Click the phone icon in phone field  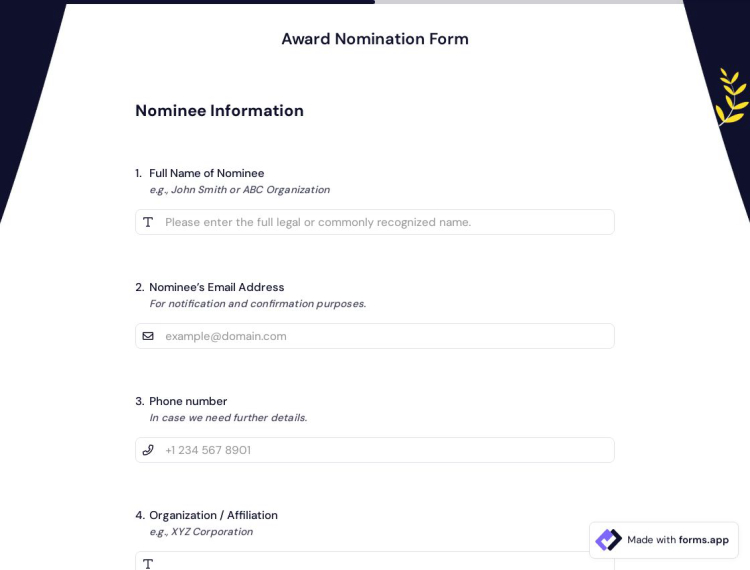[148, 450]
